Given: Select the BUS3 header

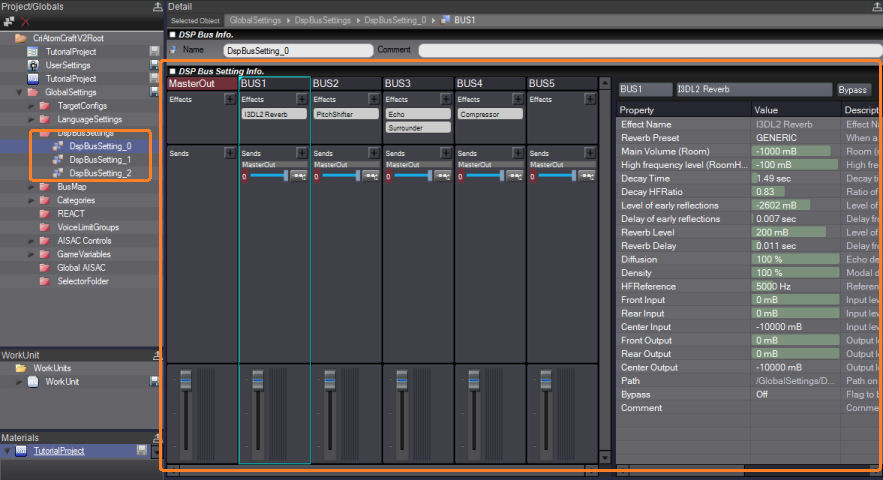Looking at the screenshot, I should [418, 83].
